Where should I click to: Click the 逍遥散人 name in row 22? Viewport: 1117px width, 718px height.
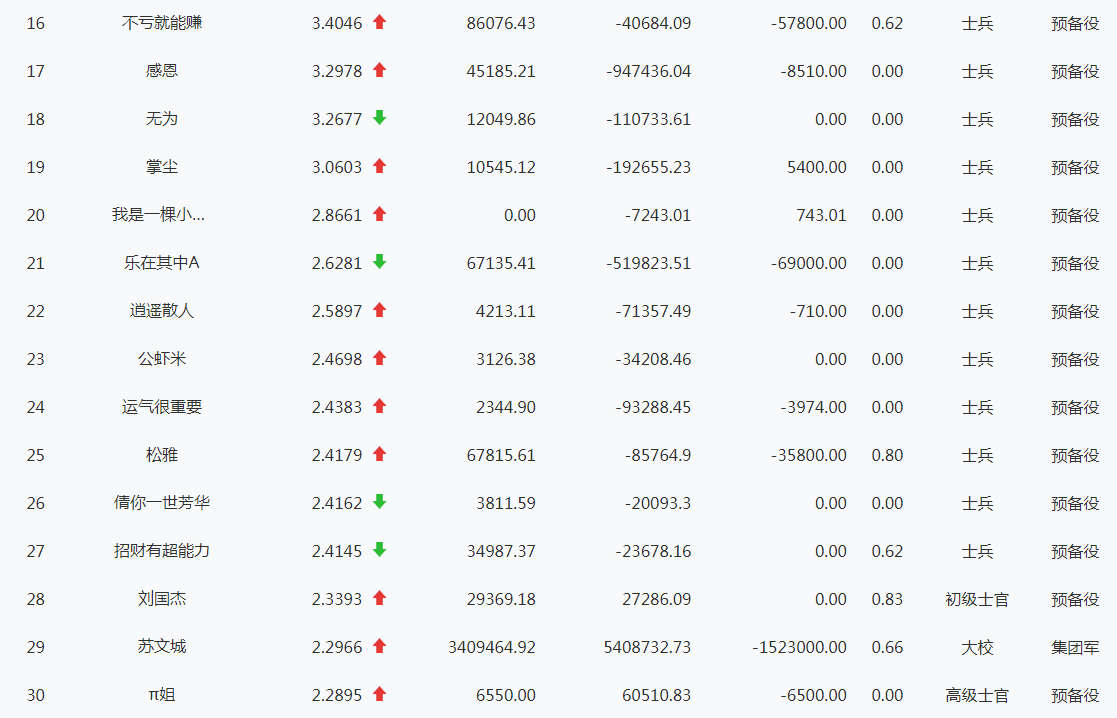(x=162, y=311)
